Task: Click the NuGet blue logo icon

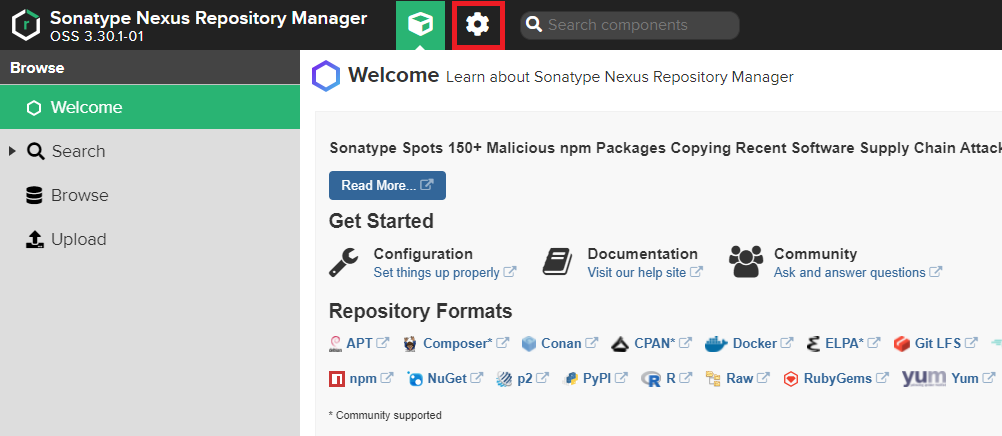Action: pos(415,379)
